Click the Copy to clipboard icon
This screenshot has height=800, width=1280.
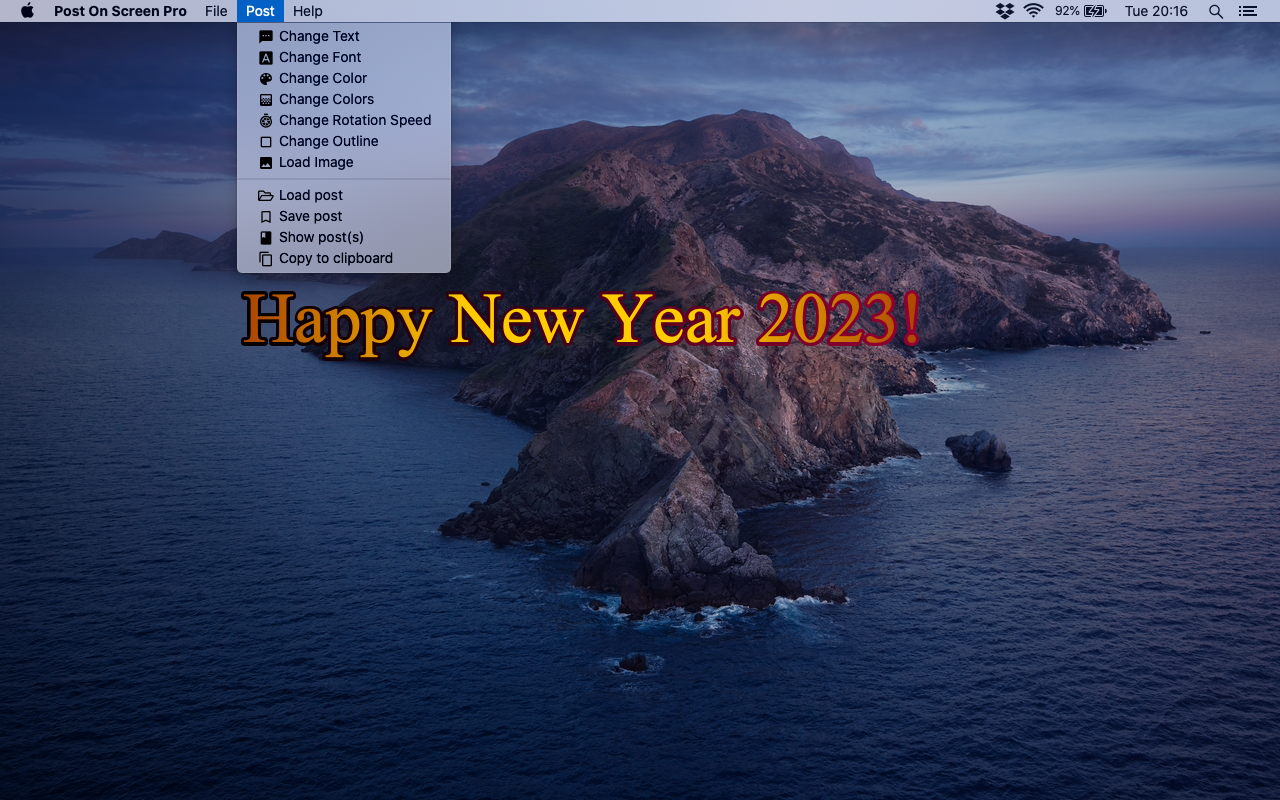click(x=266, y=258)
